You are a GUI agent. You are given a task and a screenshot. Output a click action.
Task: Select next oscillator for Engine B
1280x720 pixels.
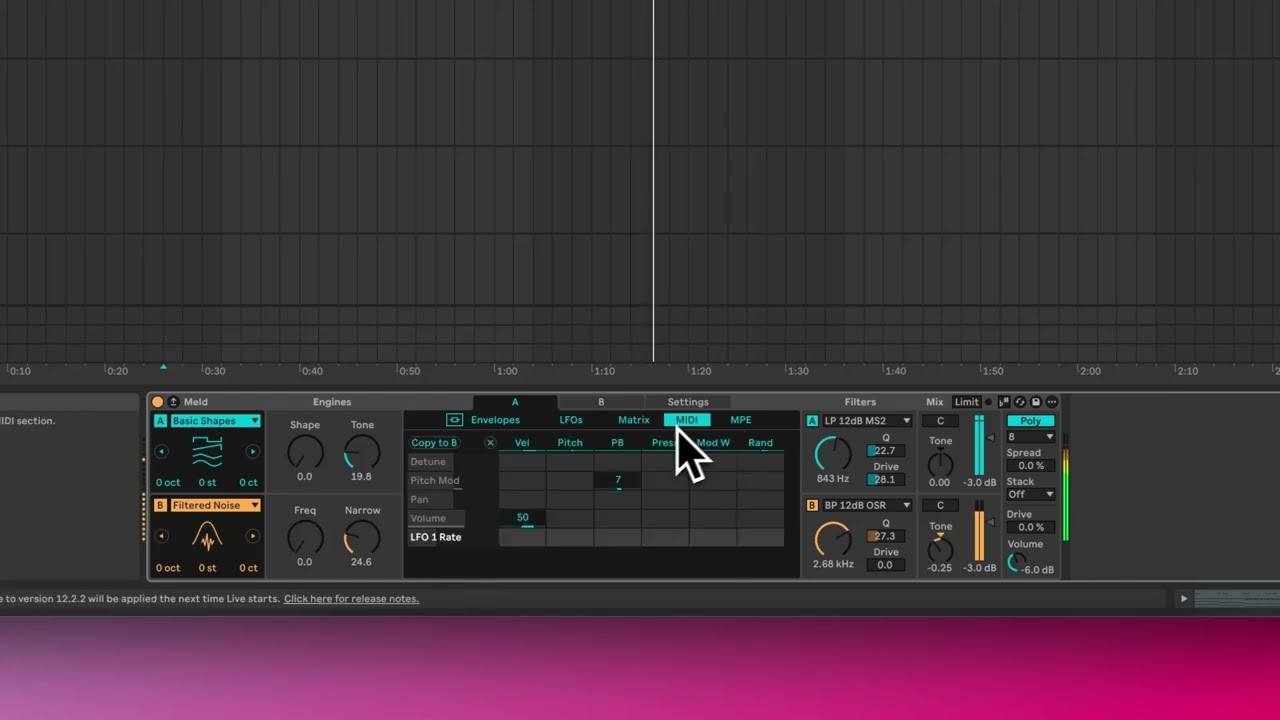click(252, 536)
